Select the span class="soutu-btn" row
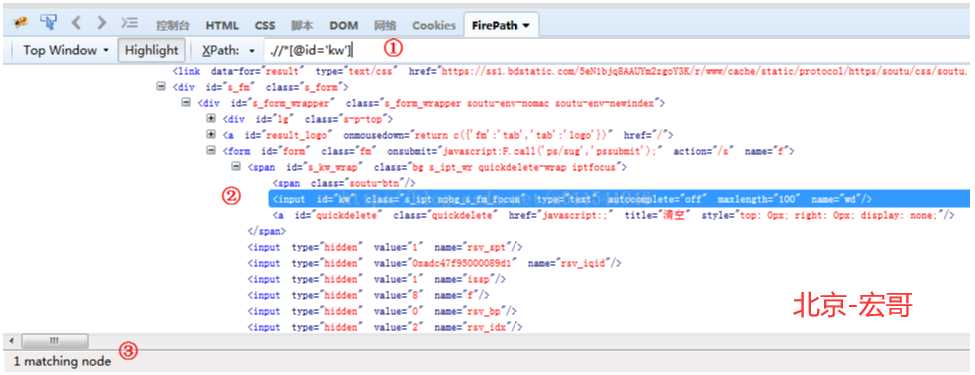Image resolution: width=975 pixels, height=375 pixels. [344, 183]
